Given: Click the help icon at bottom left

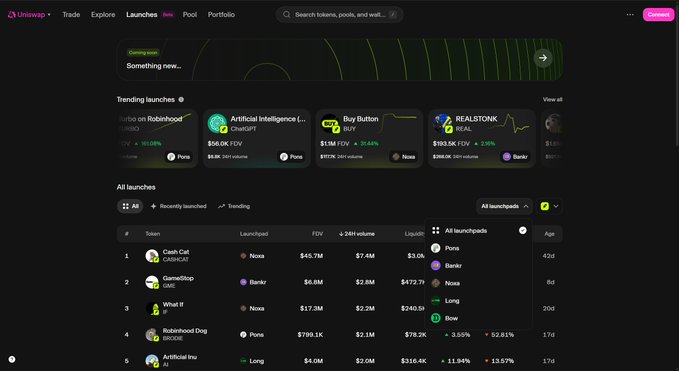Looking at the screenshot, I should [12, 359].
